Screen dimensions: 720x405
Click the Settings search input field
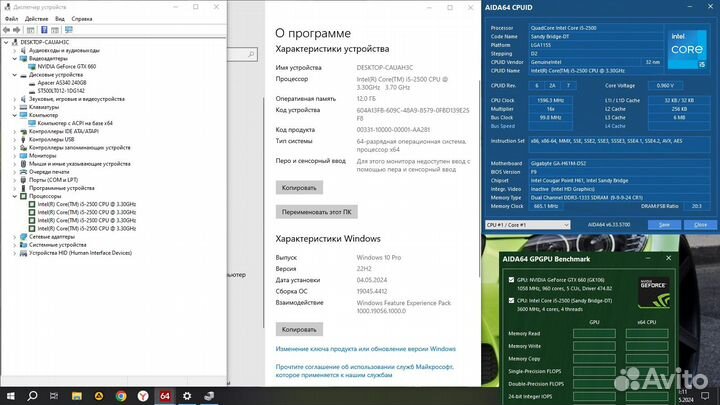point(242,54)
